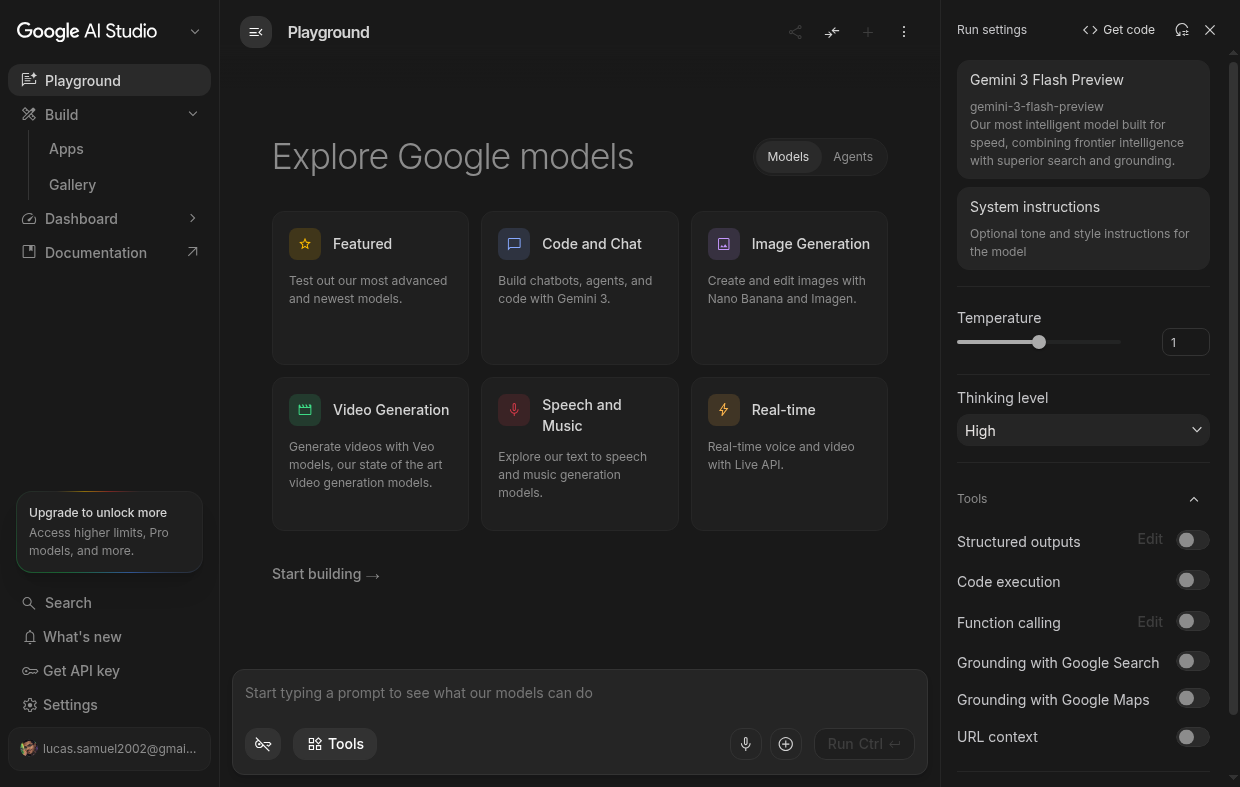Click the Real-time lightning icon
Viewport: 1240px width, 787px height.
click(724, 410)
